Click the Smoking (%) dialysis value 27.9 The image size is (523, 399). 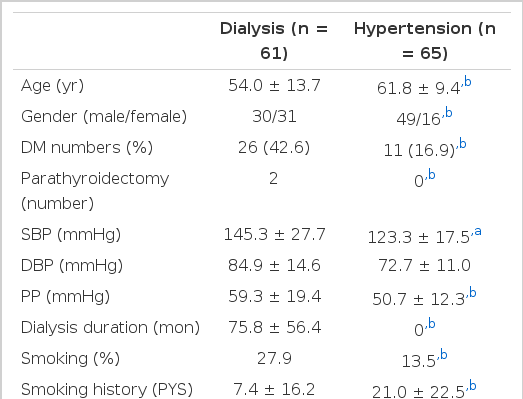coord(274,359)
